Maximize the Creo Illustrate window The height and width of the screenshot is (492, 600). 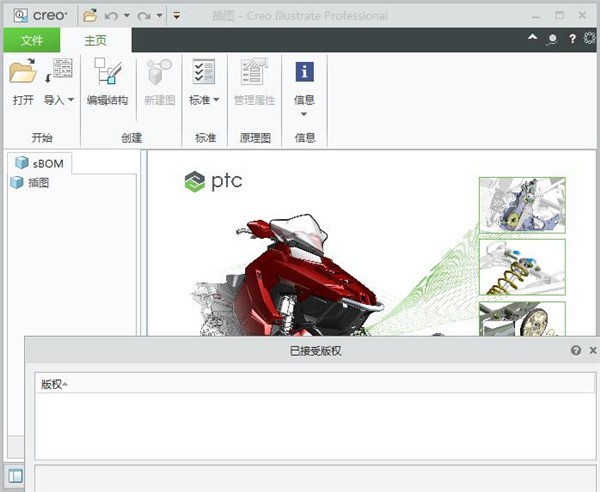point(559,15)
